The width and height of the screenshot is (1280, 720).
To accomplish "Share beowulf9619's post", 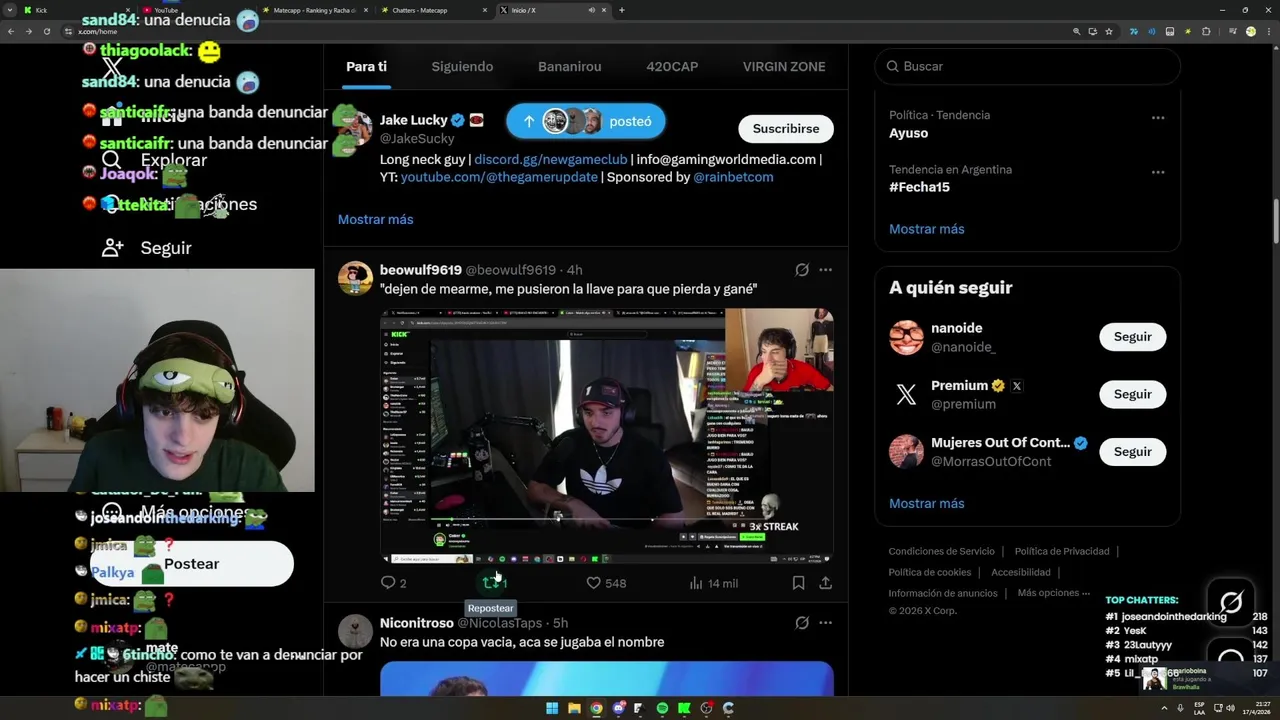I will coord(825,582).
